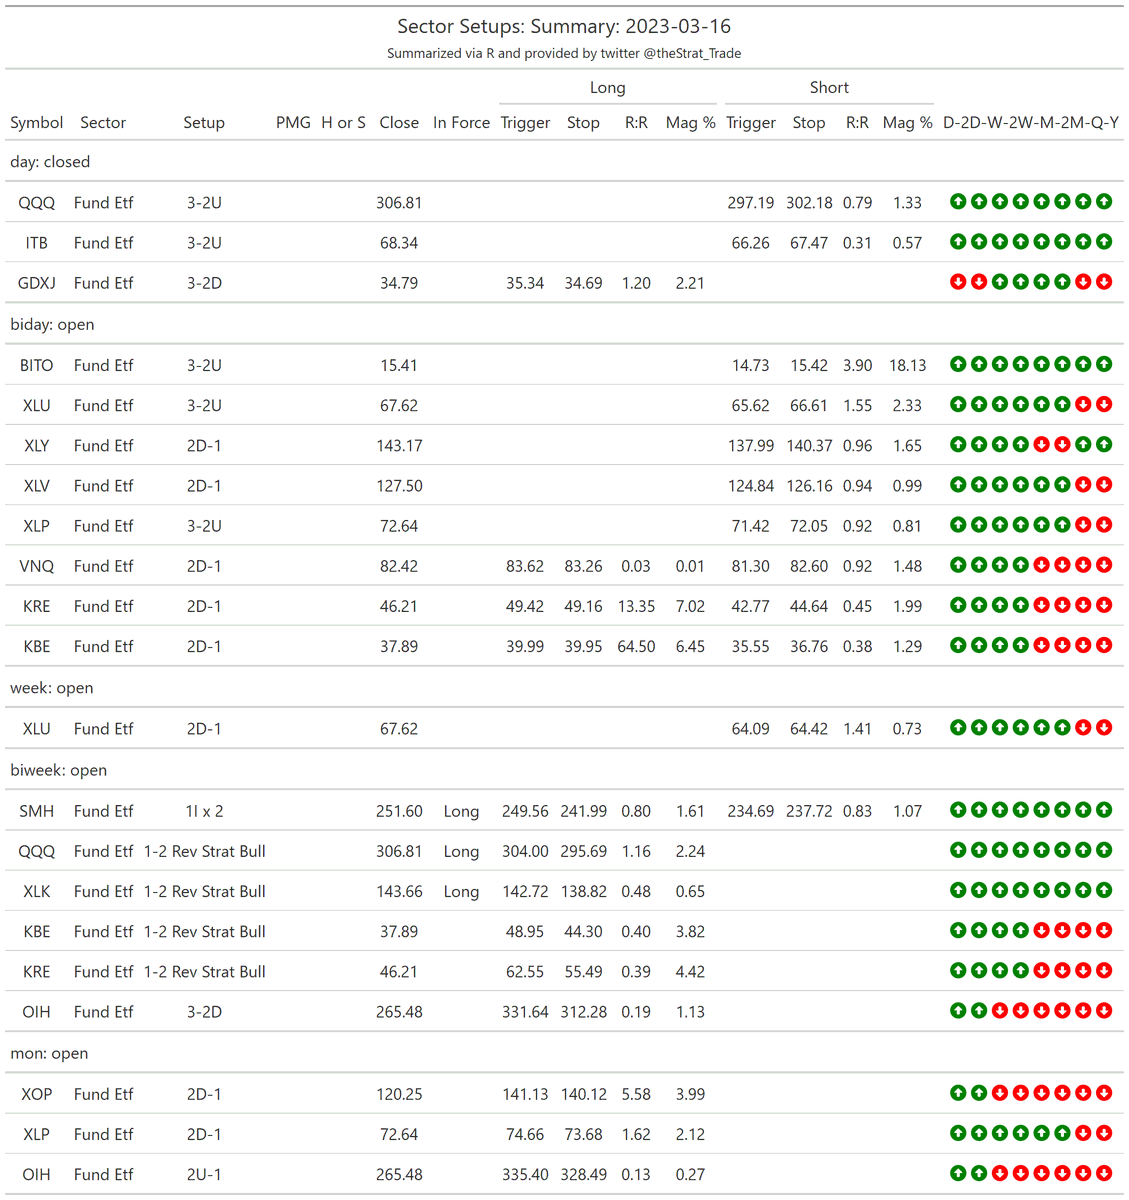Click the Setup column header

pos(204,123)
